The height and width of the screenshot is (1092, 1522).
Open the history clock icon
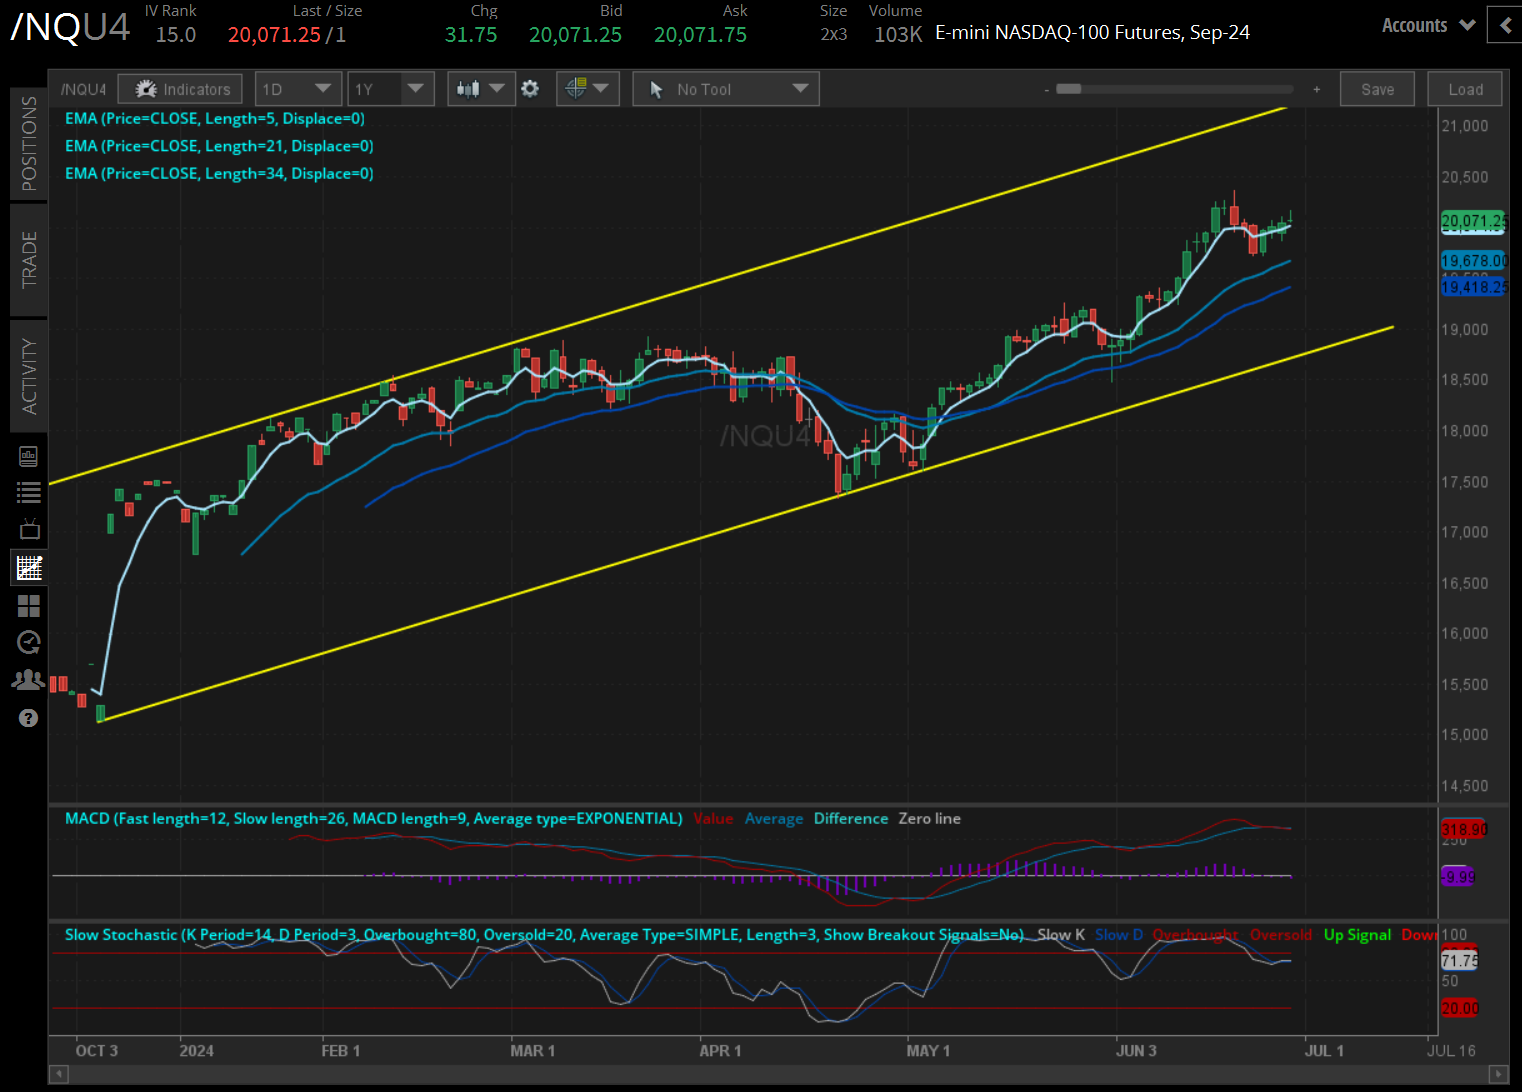coord(28,642)
